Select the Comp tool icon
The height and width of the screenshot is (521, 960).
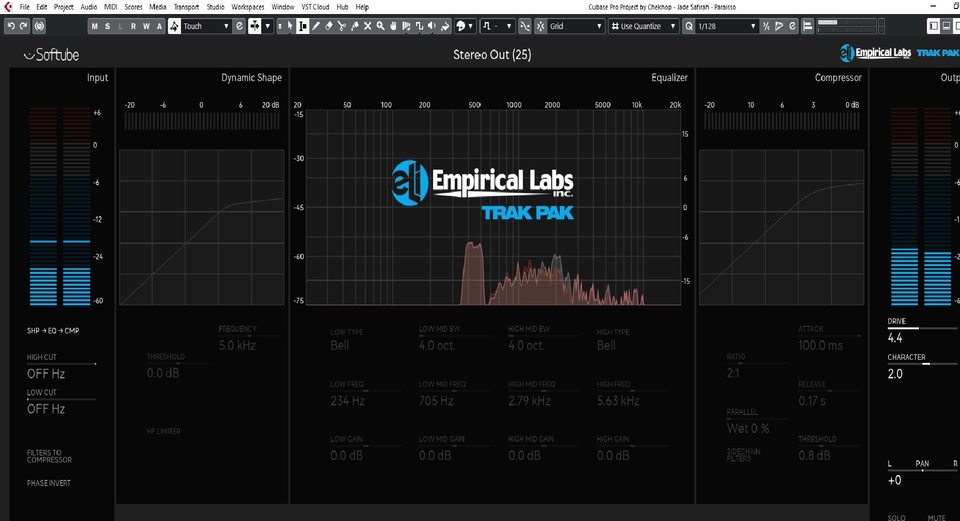[x=406, y=26]
